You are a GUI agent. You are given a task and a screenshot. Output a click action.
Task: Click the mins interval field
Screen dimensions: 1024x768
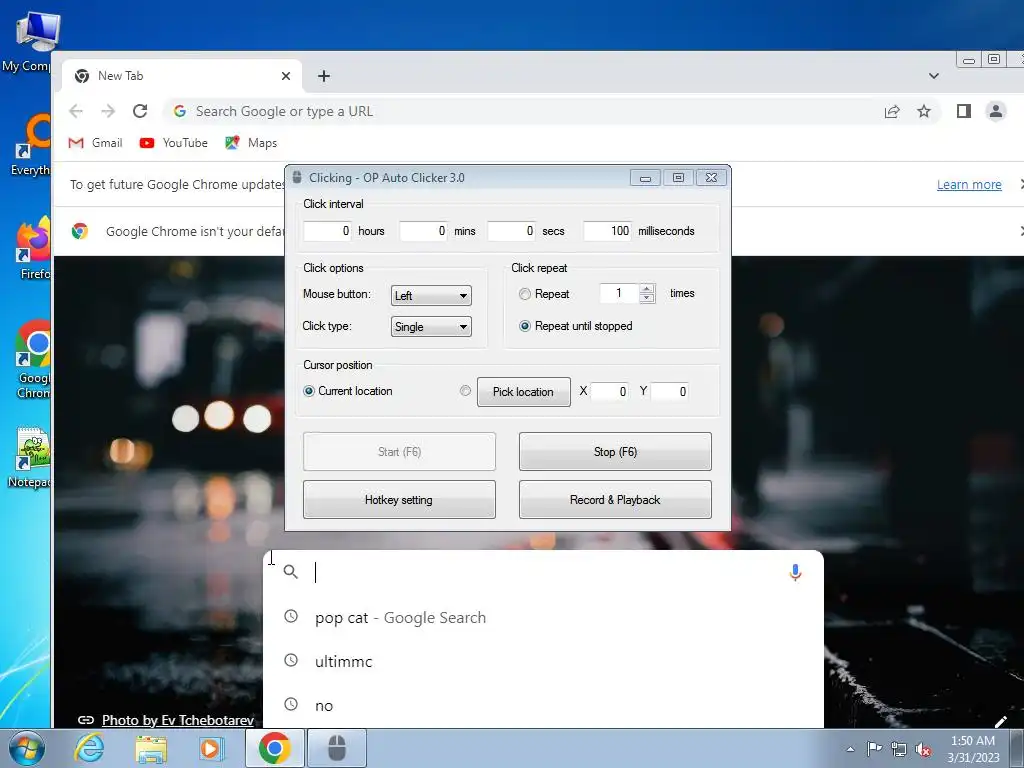pos(423,231)
